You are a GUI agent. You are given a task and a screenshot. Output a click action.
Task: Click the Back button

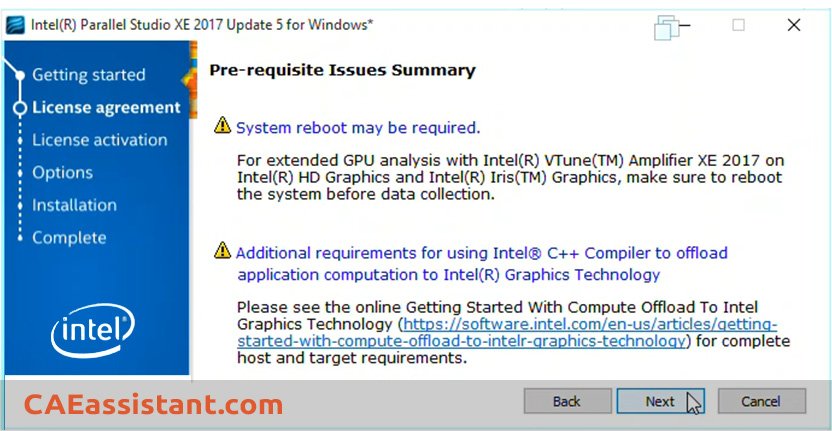coord(567,401)
